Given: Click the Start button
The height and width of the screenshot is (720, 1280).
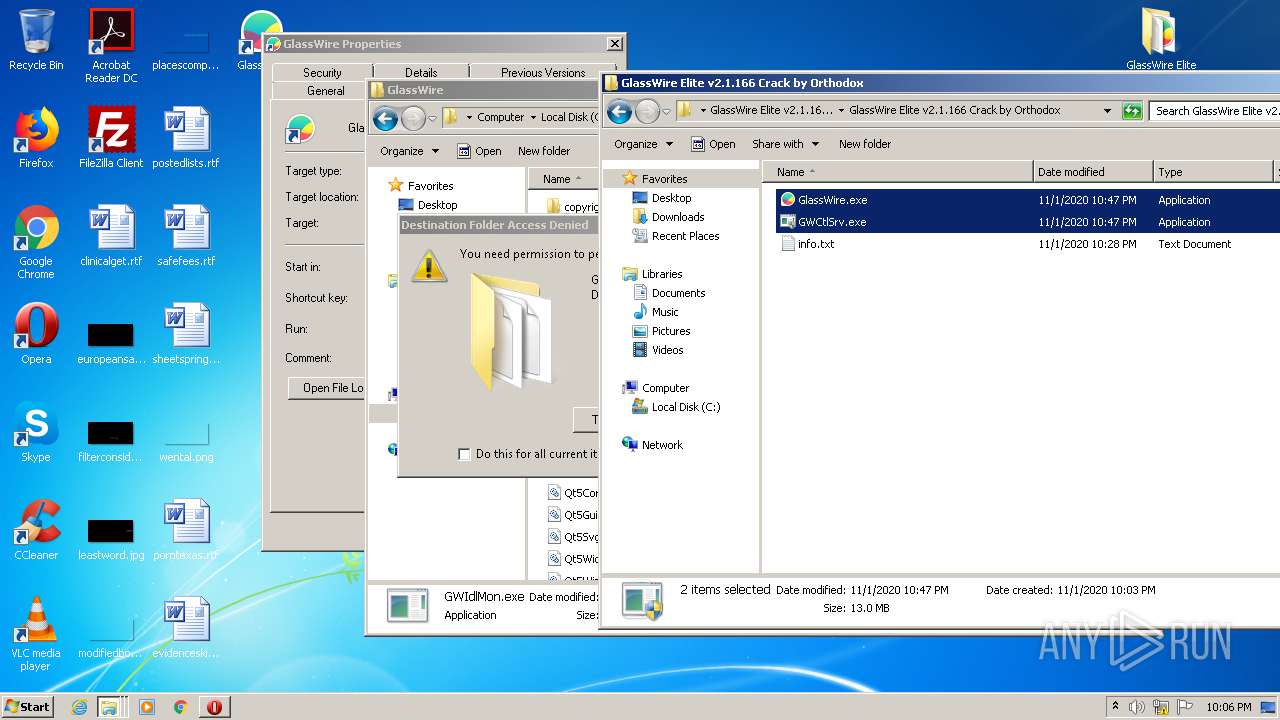Looking at the screenshot, I should 28,707.
